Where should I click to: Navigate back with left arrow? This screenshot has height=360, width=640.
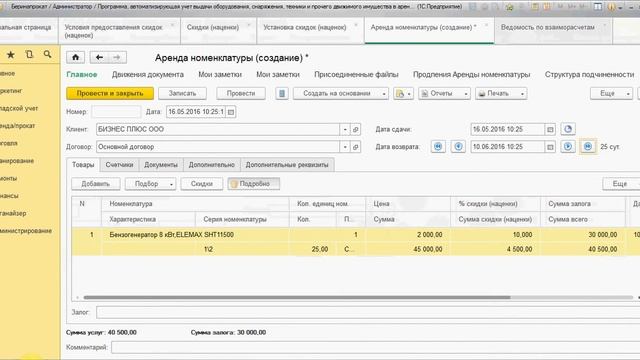pyautogui.click(x=99, y=57)
